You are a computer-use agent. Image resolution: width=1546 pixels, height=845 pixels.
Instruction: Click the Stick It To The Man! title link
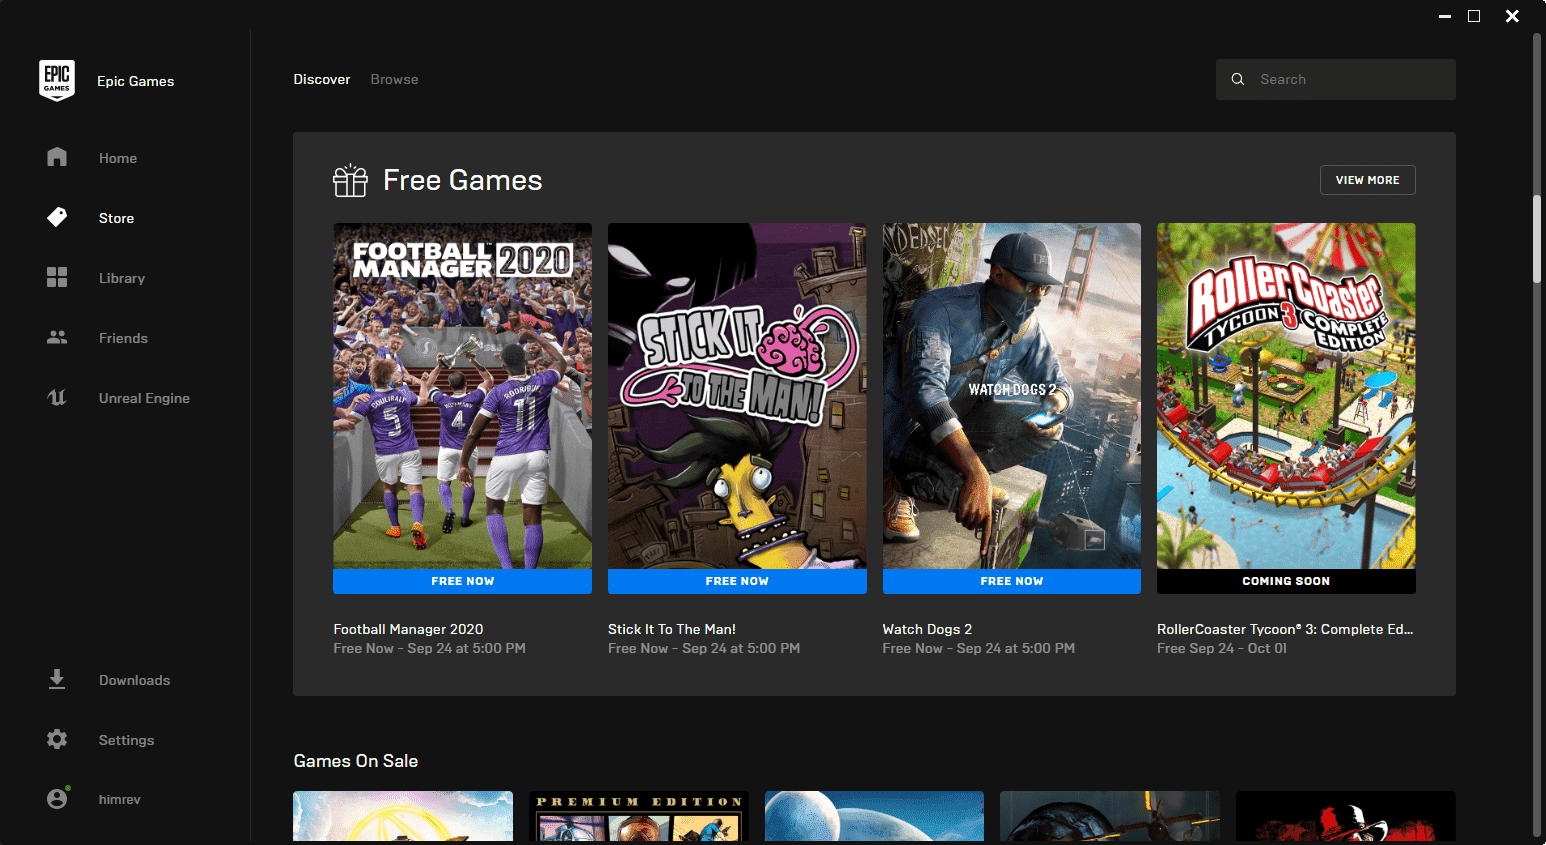pos(672,629)
